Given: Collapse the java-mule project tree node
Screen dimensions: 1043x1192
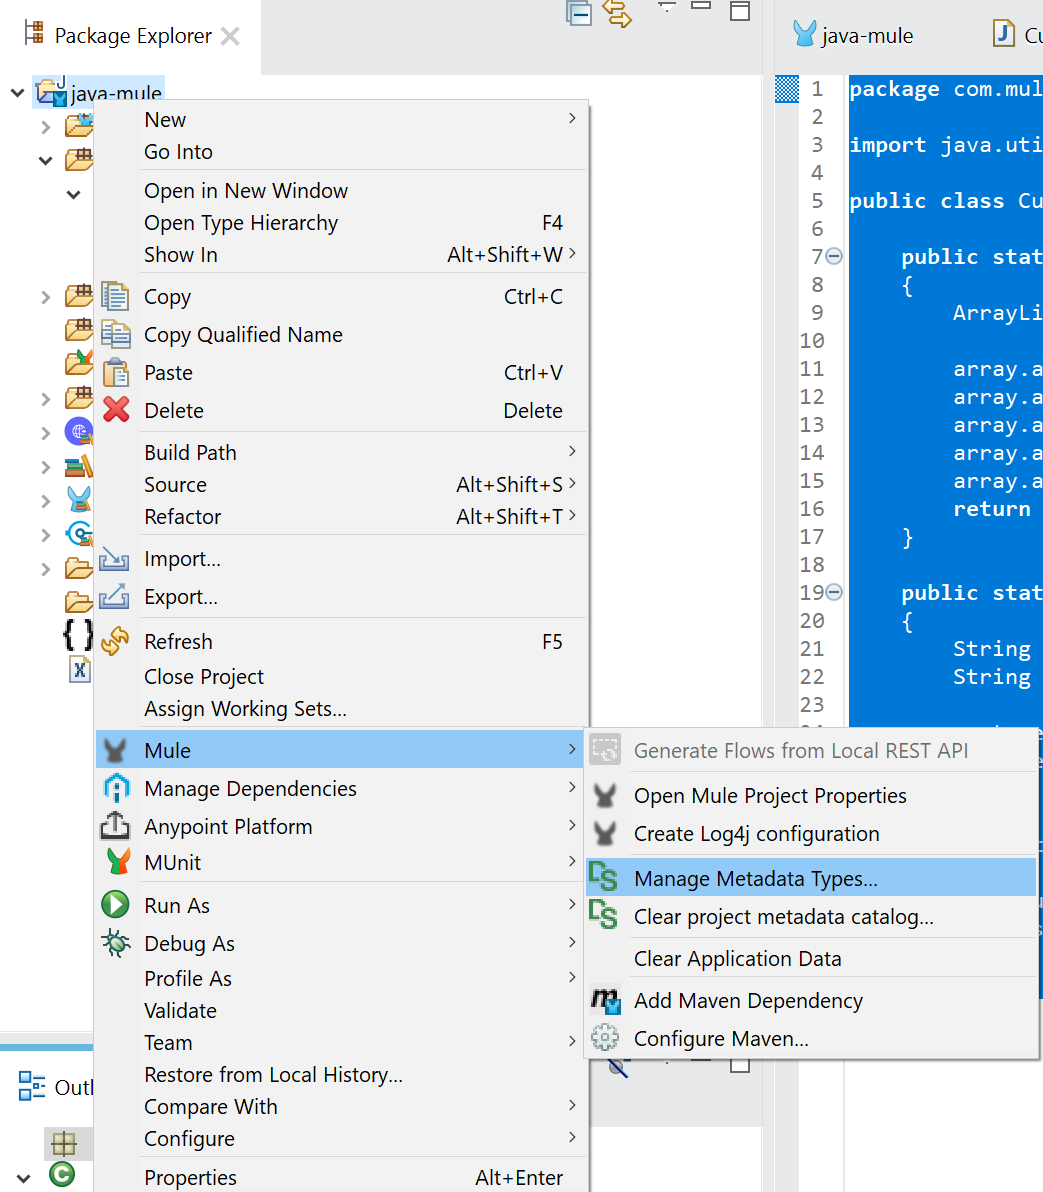Looking at the screenshot, I should [18, 94].
